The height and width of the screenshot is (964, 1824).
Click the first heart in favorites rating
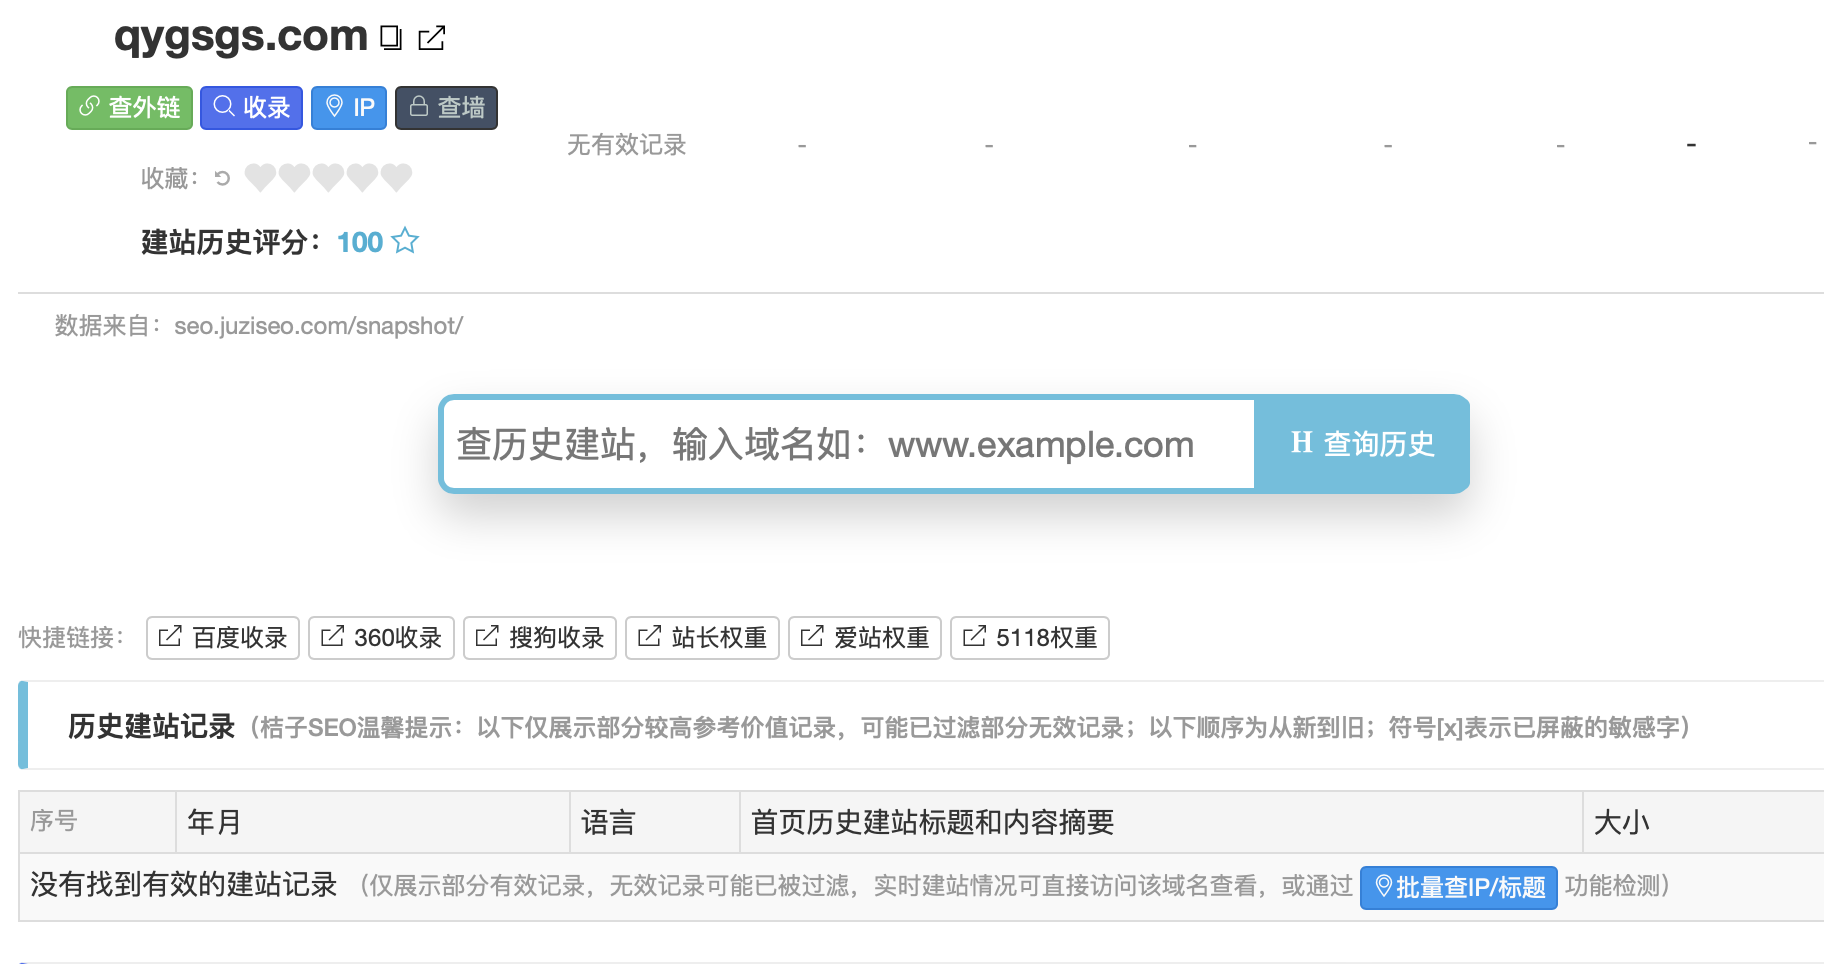pos(260,177)
